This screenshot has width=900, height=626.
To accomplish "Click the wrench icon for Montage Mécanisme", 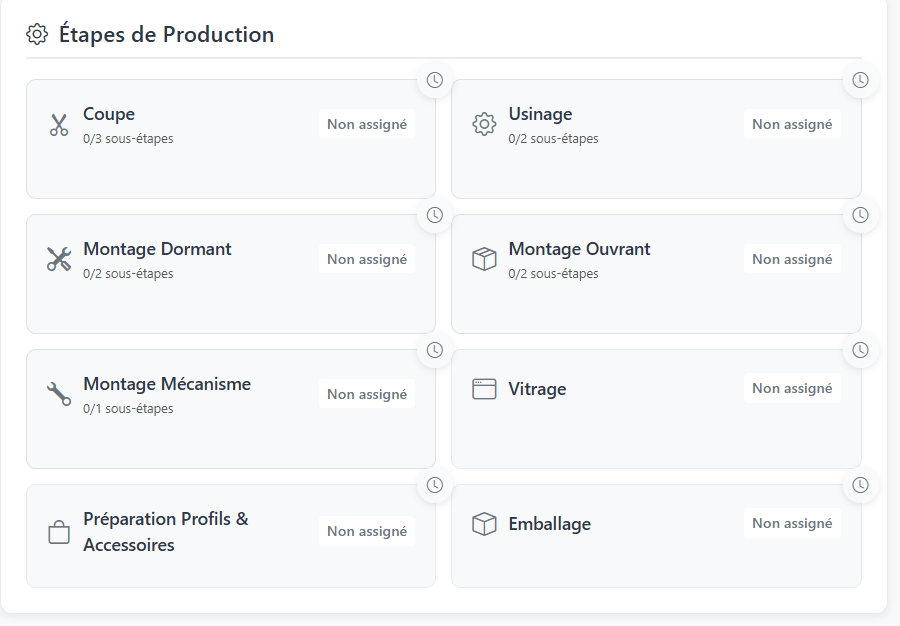I will 59,394.
